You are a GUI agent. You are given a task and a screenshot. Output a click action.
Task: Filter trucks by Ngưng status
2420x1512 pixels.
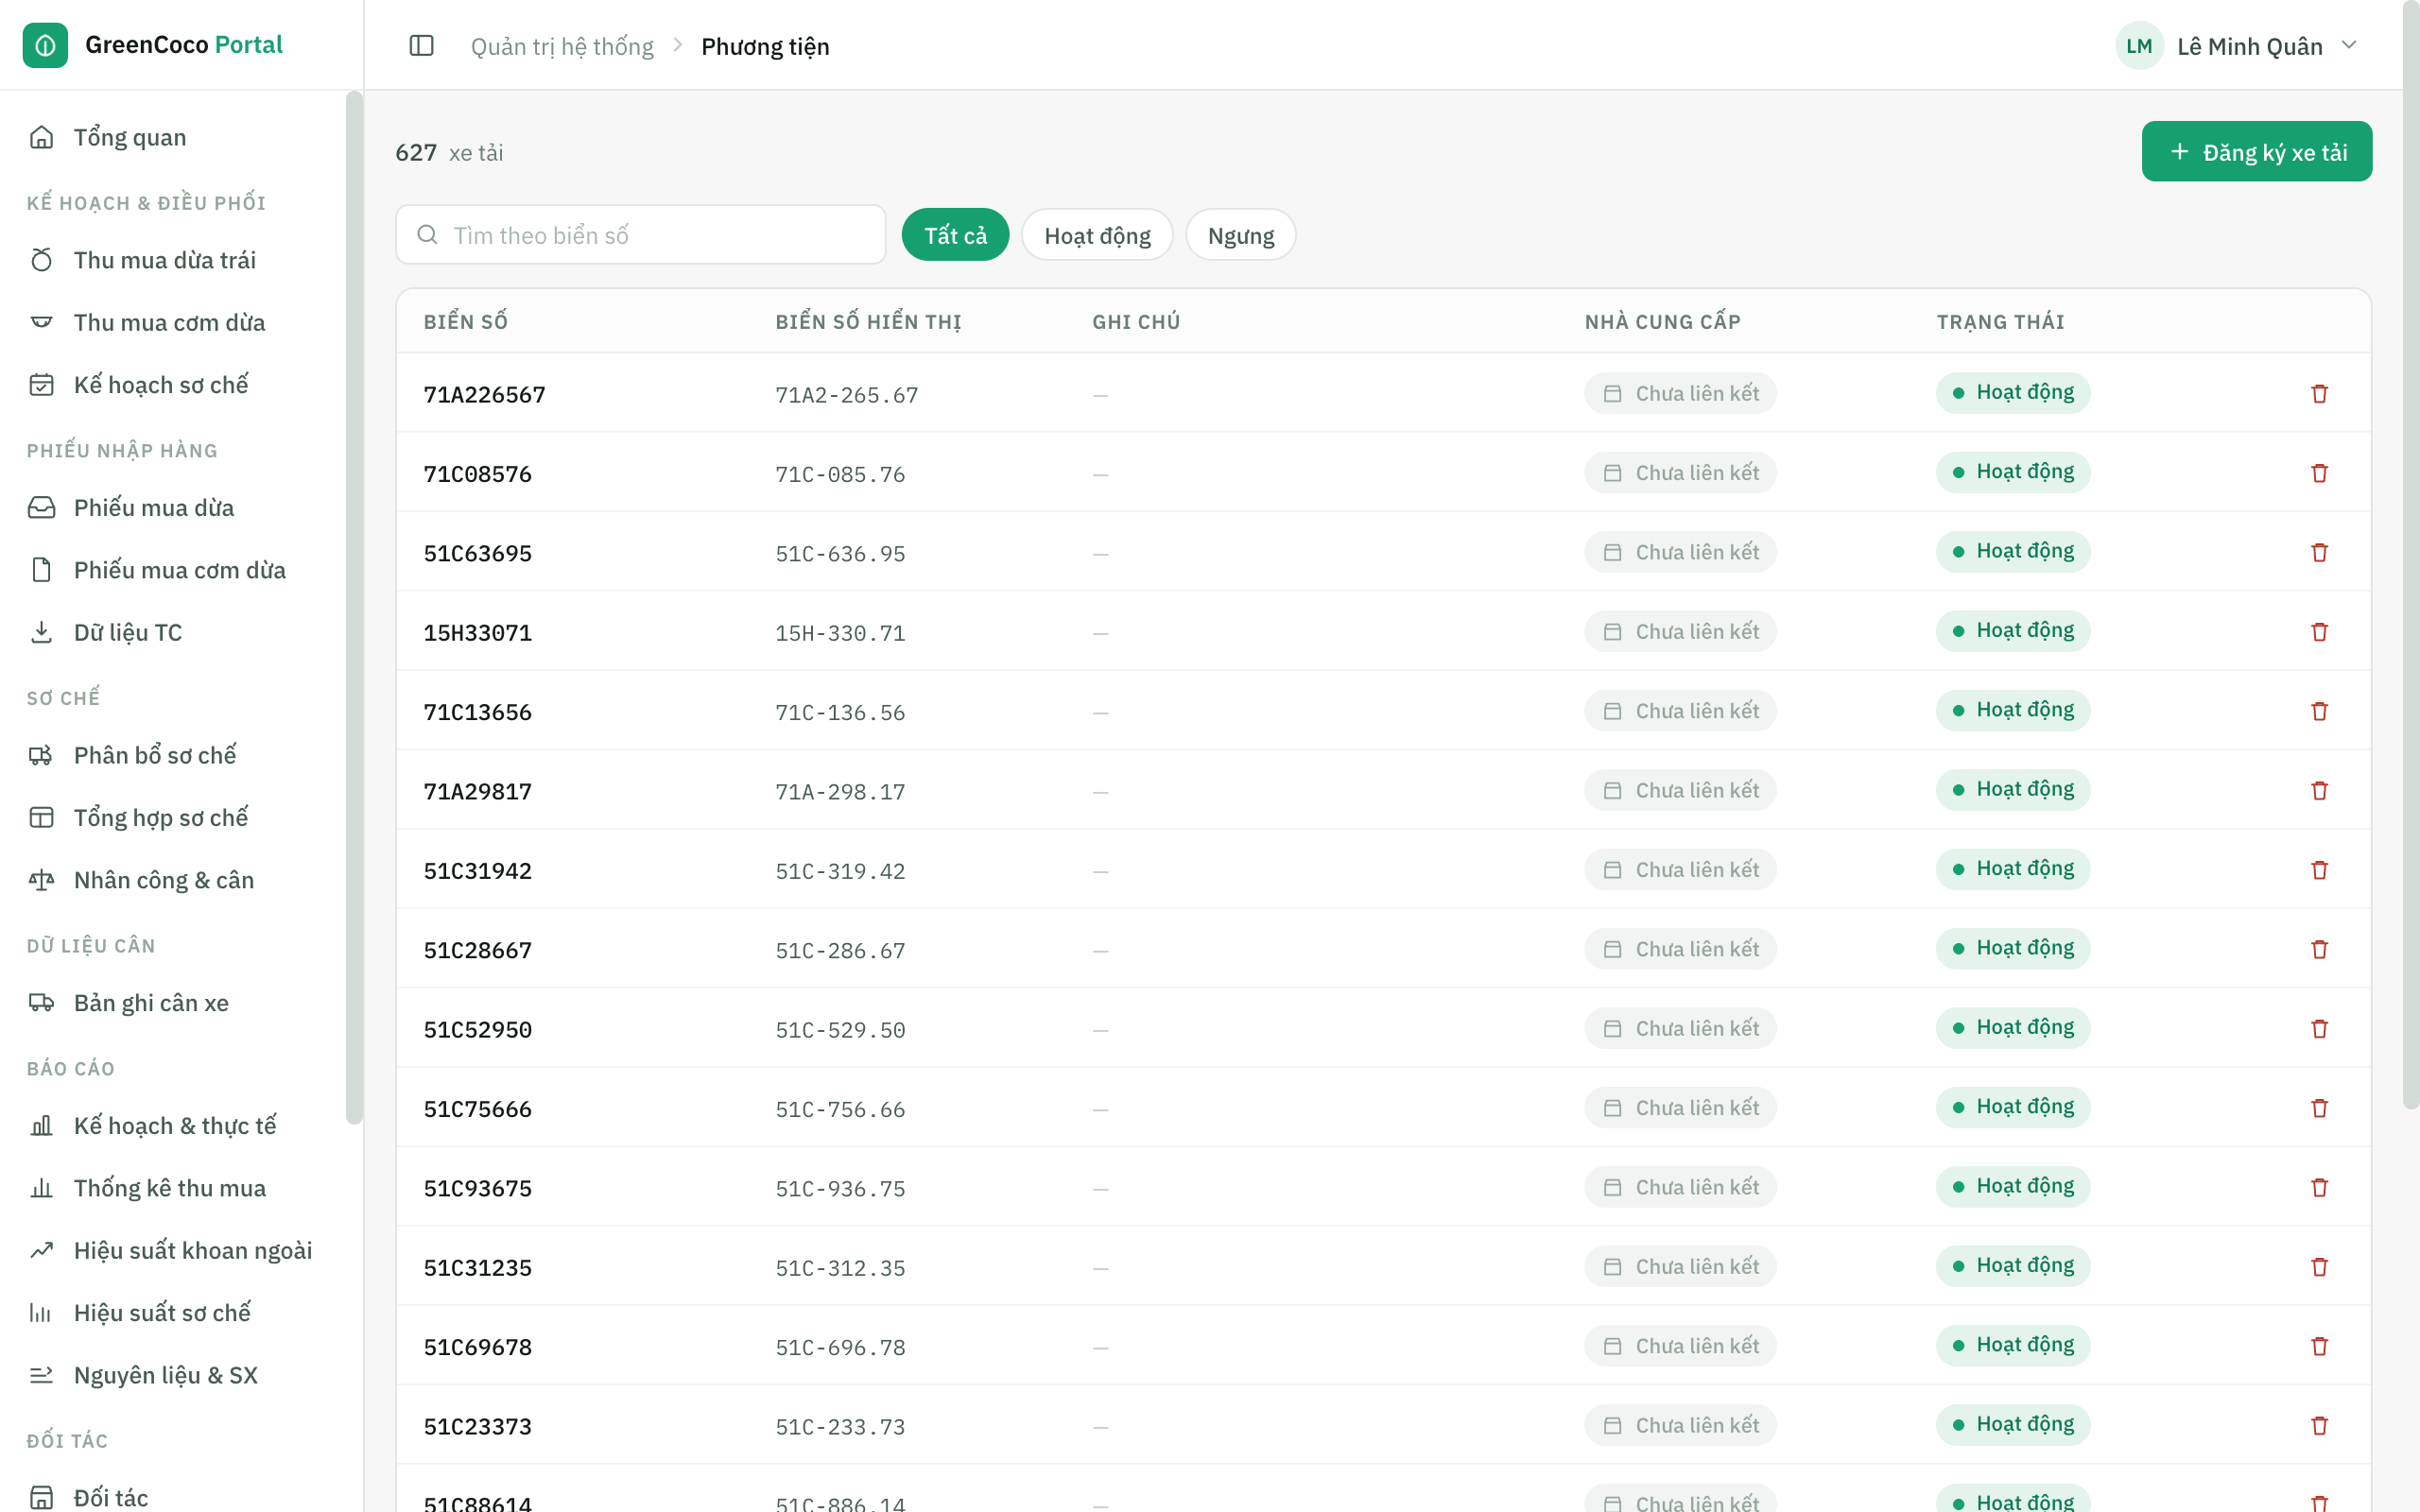tap(1240, 235)
